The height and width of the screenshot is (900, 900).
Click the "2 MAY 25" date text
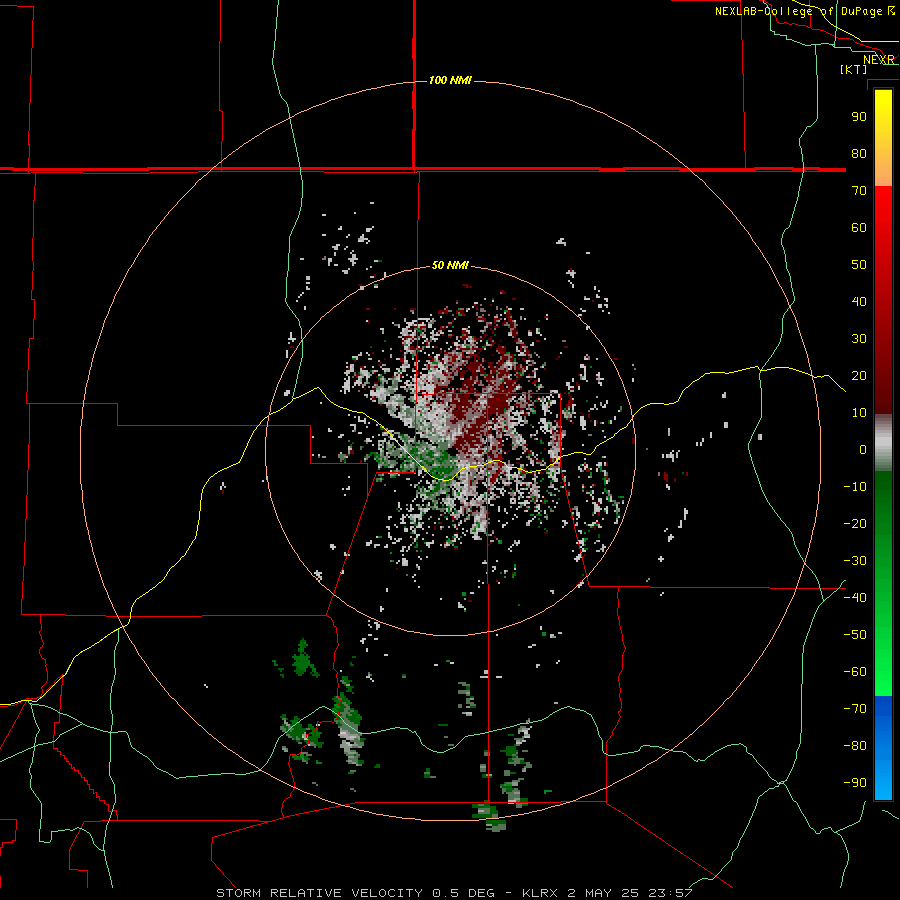pos(604,893)
